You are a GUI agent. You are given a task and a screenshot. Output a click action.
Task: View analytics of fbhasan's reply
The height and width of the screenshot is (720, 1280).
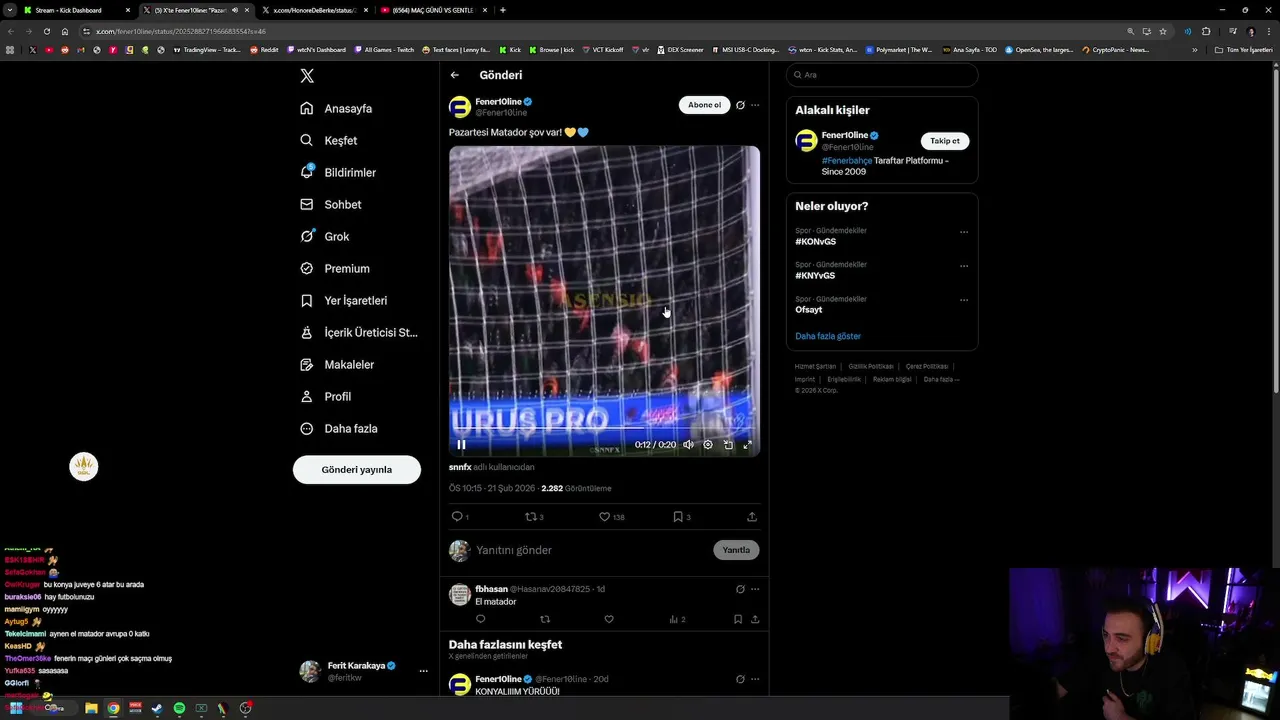coord(677,619)
